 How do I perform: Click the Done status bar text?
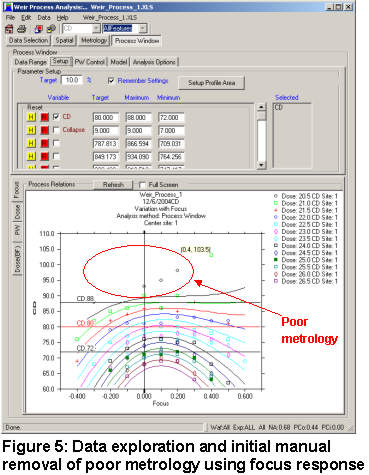pyautogui.click(x=13, y=427)
